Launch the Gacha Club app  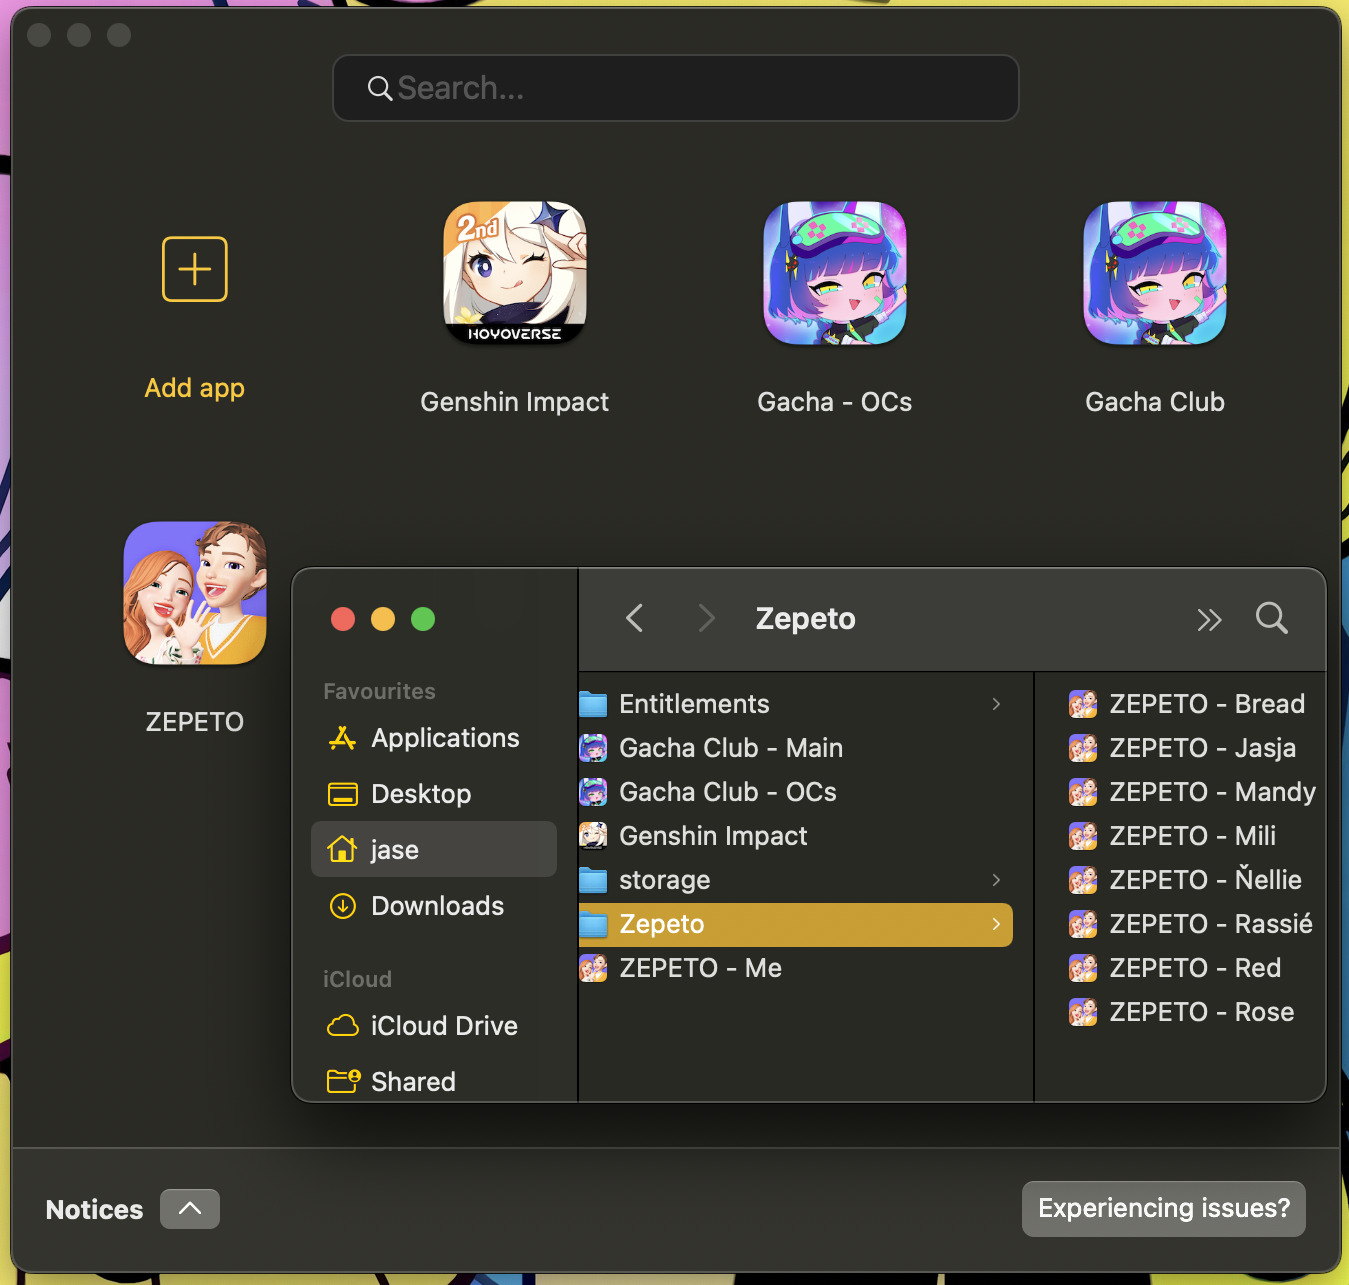1154,273
